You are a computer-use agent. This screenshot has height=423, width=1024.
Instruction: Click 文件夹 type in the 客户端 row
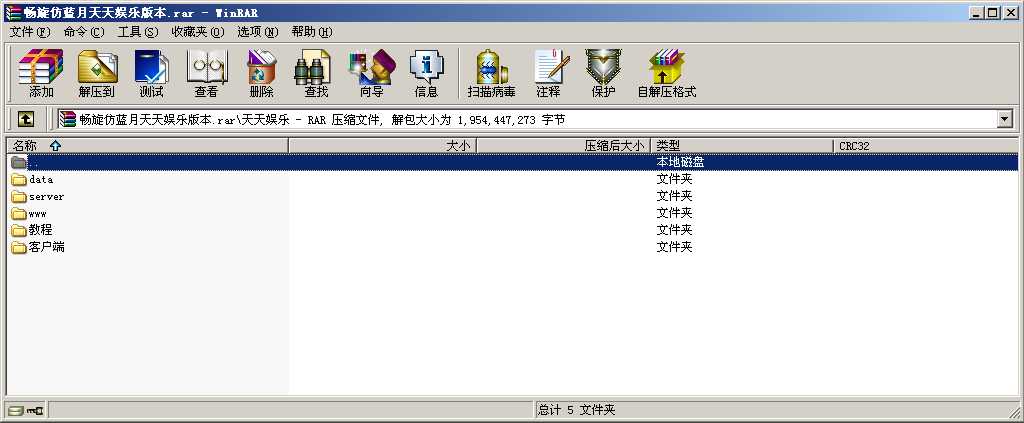tap(675, 247)
